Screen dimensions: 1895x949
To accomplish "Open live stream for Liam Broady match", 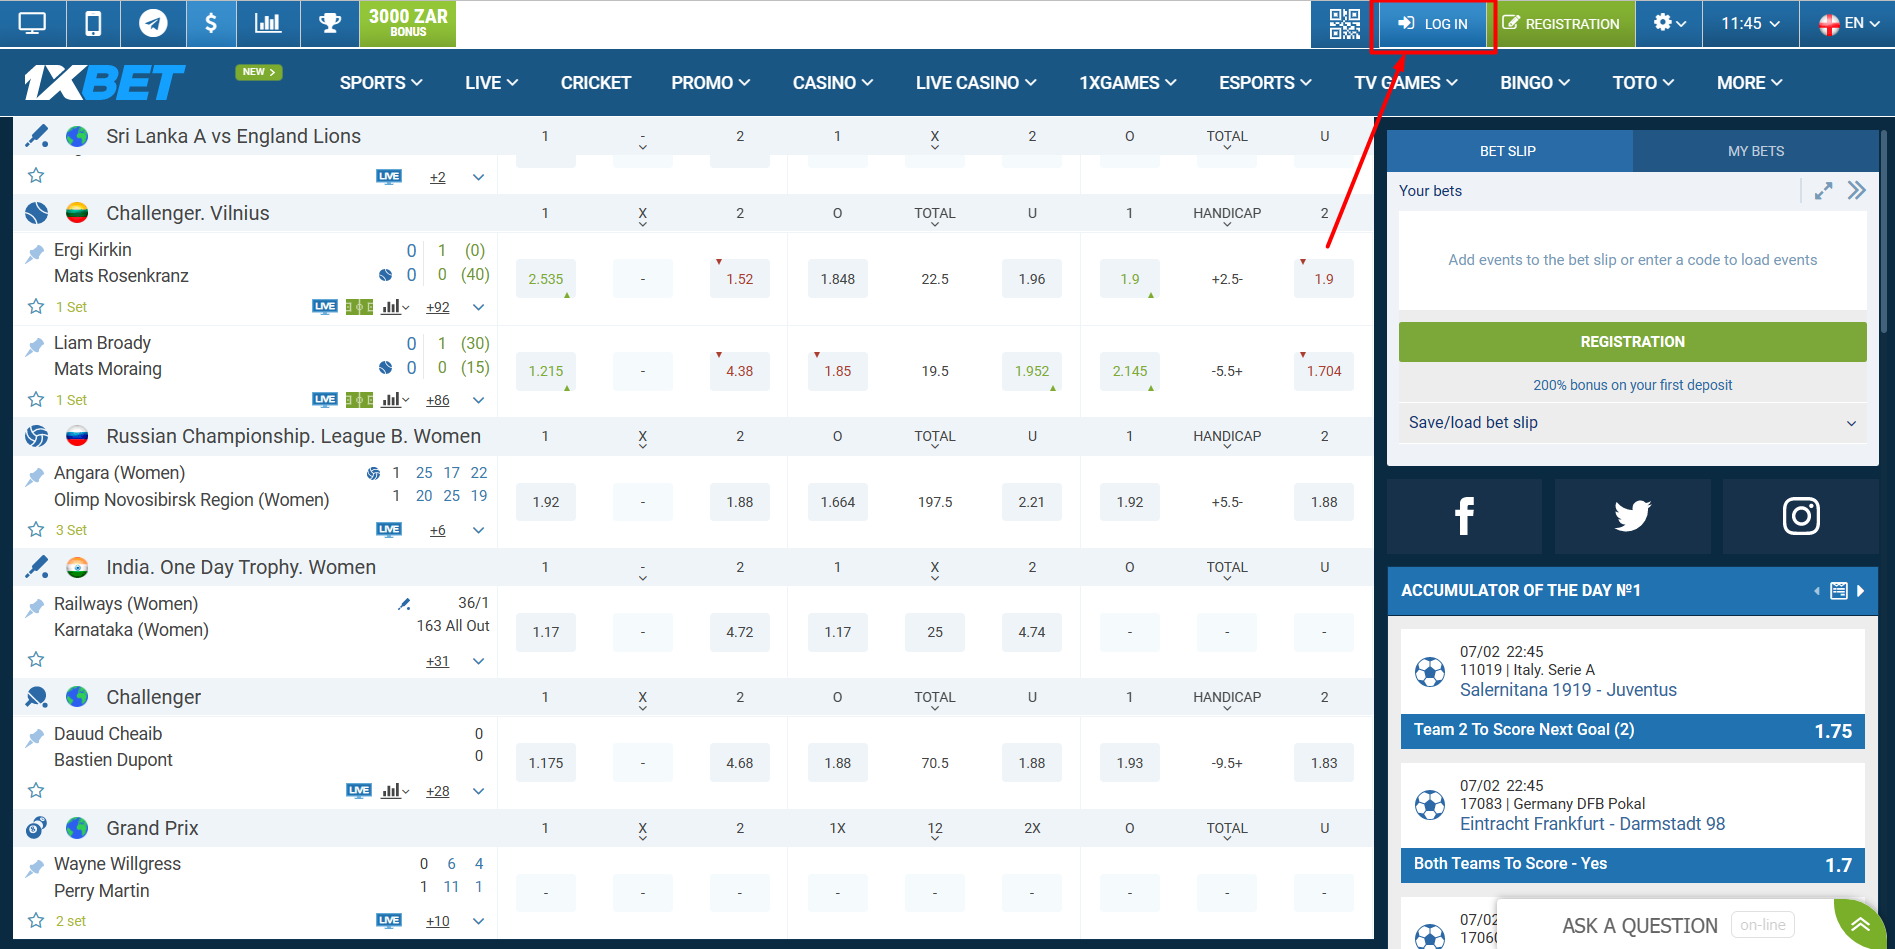I will click(x=325, y=400).
